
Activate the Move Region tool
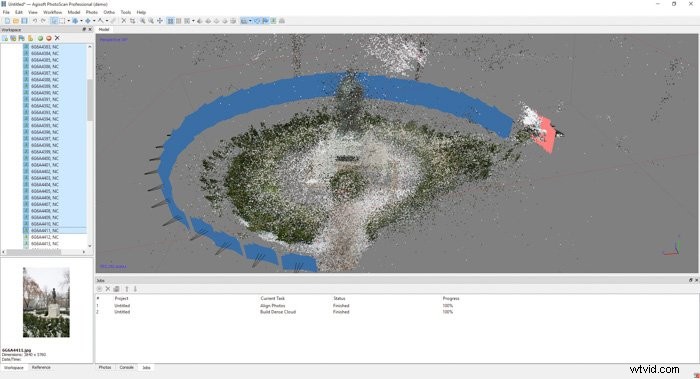click(x=75, y=21)
